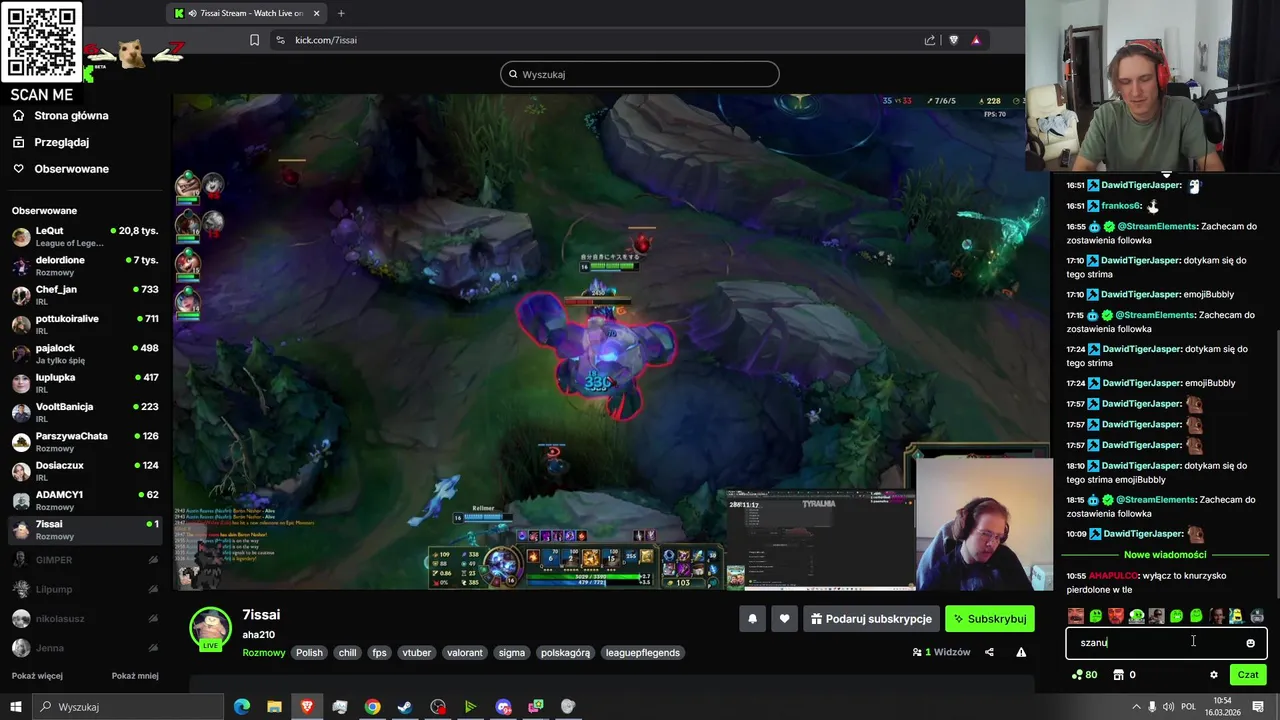1280x720 pixels.
Task: Open luplupka channel in followed list
Action: tap(84, 383)
